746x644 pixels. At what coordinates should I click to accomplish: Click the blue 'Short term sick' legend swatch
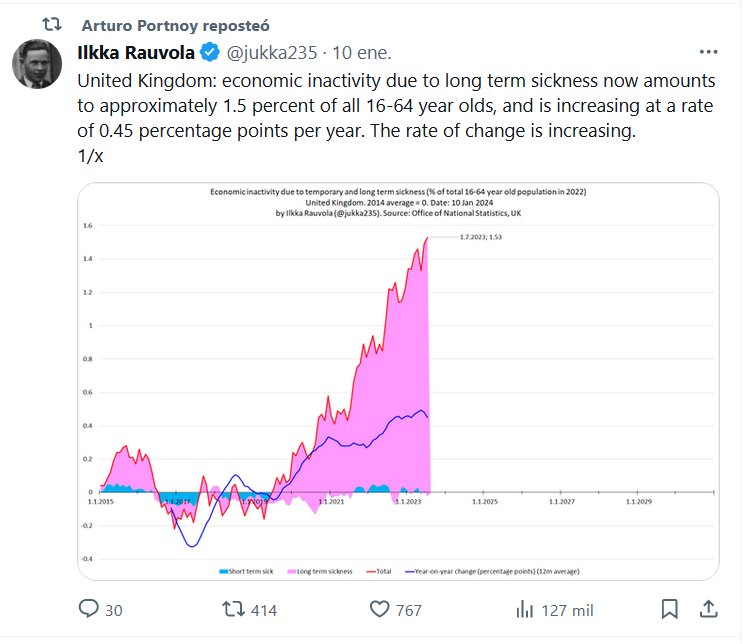pyautogui.click(x=222, y=571)
